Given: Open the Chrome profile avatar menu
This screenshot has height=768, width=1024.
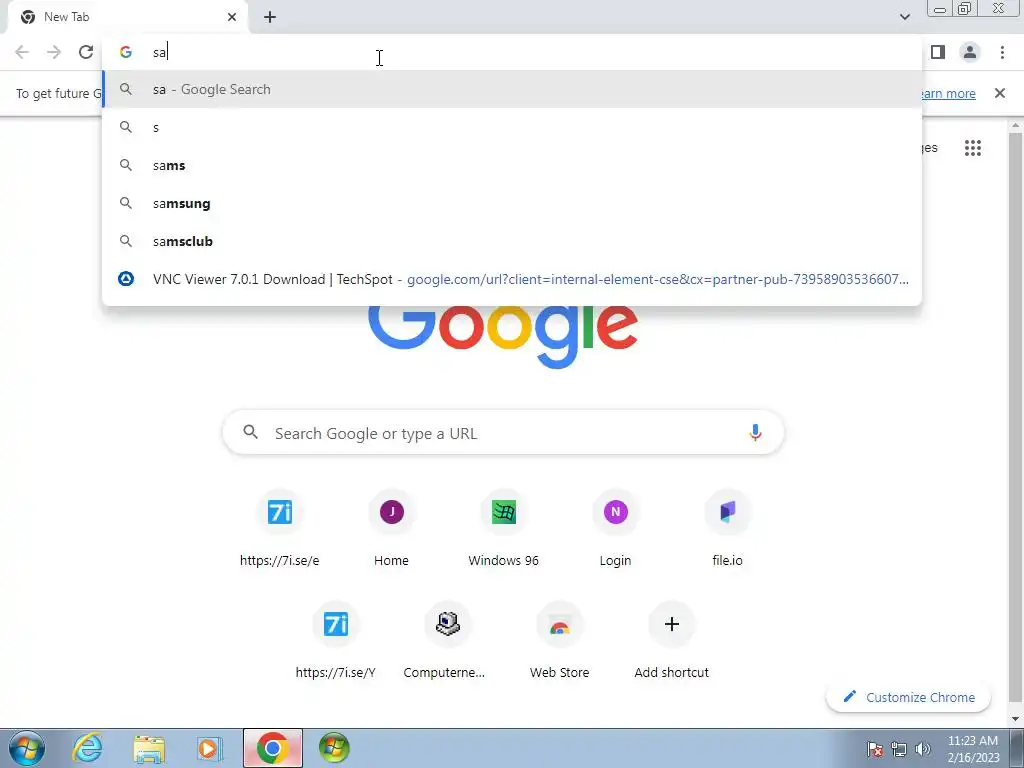Looking at the screenshot, I should click(x=970, y=52).
